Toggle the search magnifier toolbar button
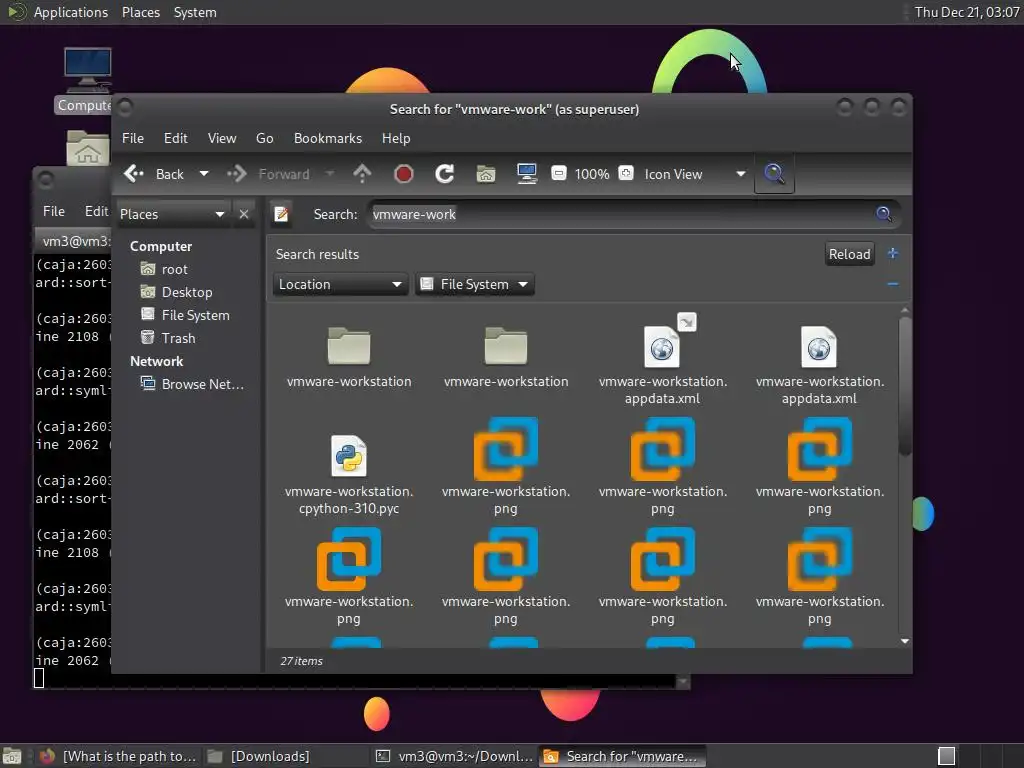Image resolution: width=1024 pixels, height=768 pixels. [775, 174]
